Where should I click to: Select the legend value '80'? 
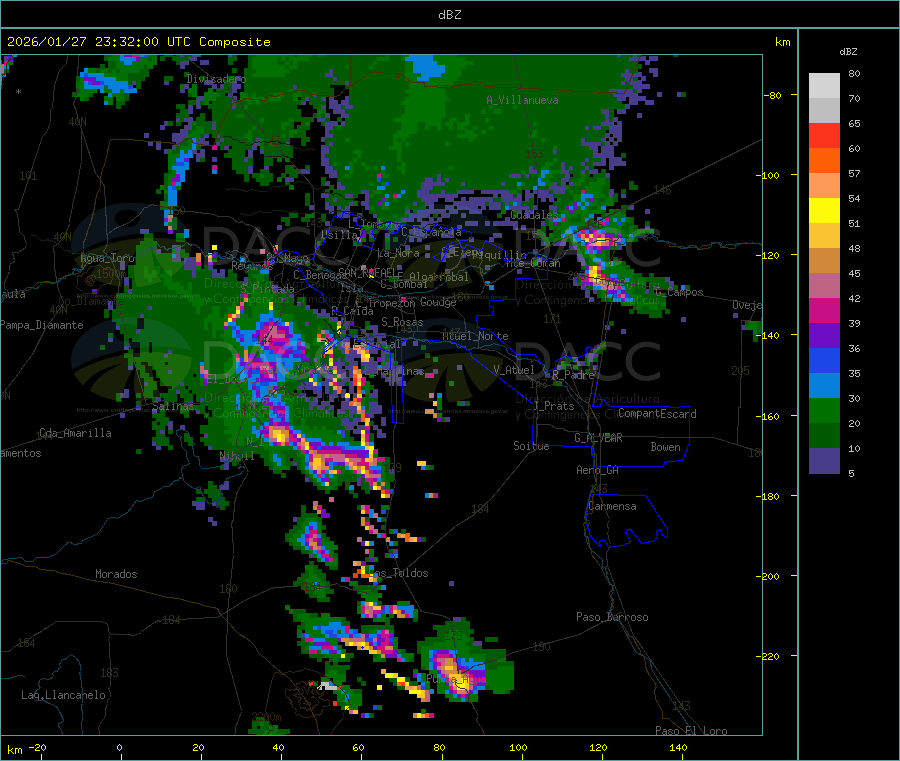854,73
